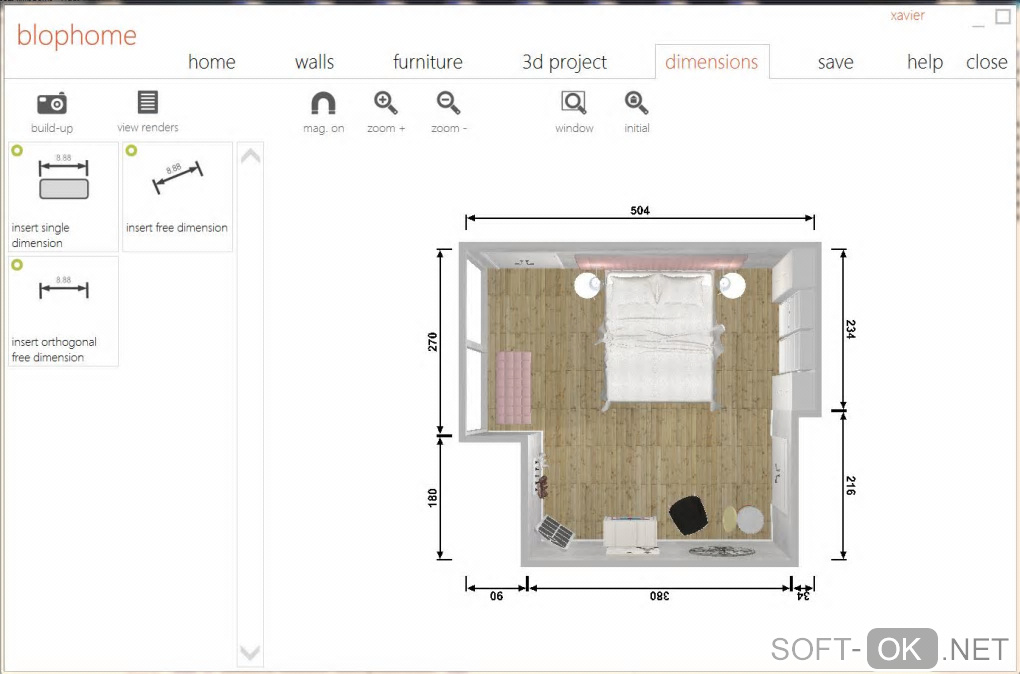Image resolution: width=1020 pixels, height=674 pixels.
Task: Switch to the furniture tab
Action: click(427, 62)
